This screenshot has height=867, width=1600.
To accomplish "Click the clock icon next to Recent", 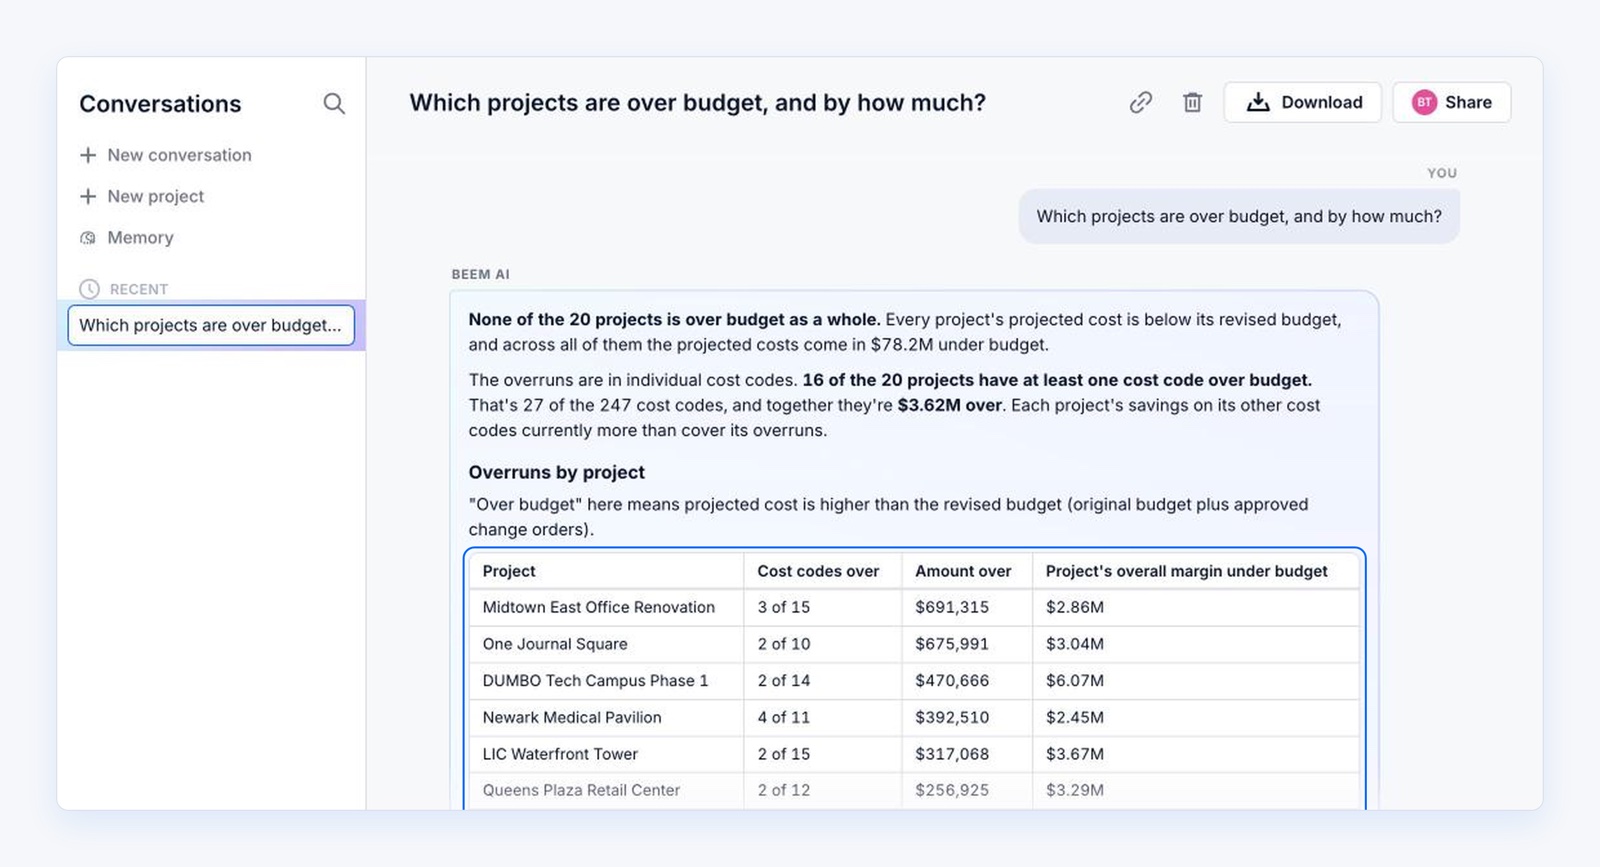I will pyautogui.click(x=89, y=289).
